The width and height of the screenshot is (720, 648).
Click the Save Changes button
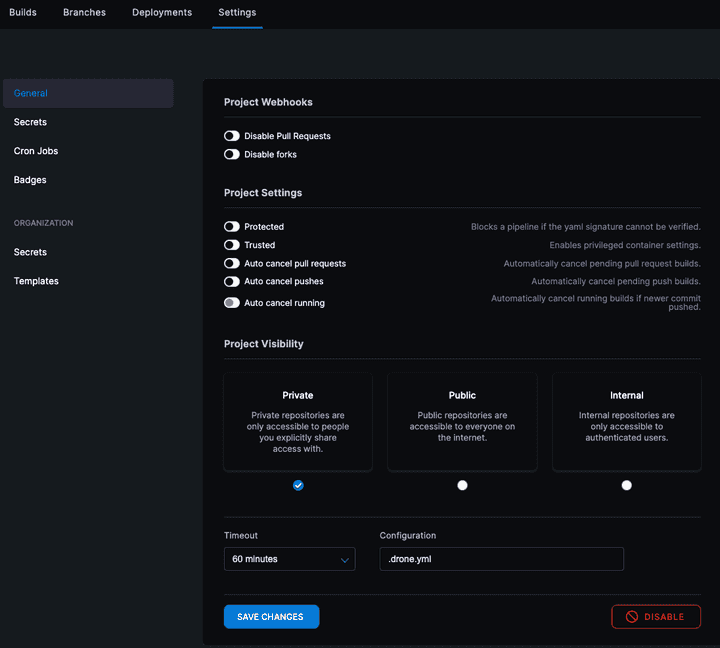(271, 617)
